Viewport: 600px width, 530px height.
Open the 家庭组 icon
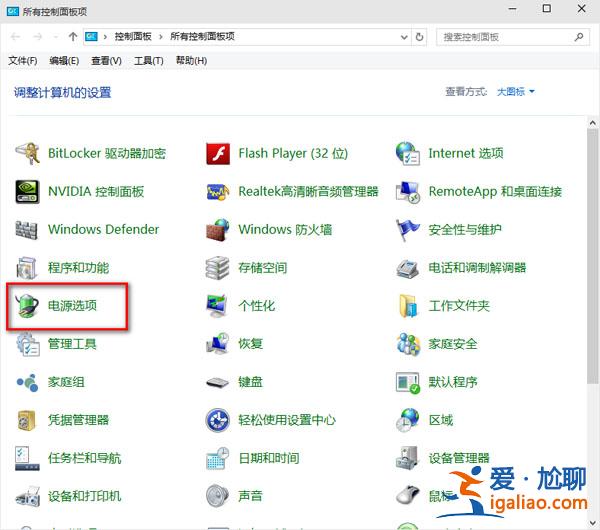(x=27, y=382)
